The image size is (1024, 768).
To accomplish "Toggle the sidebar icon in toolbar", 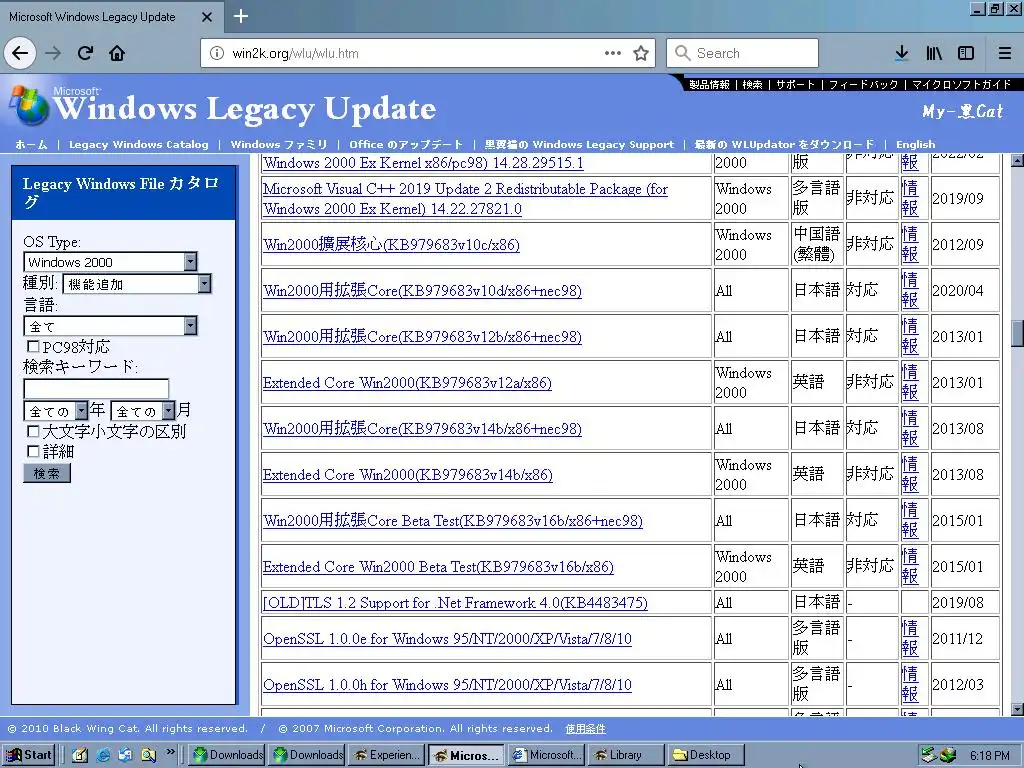I will 966,53.
